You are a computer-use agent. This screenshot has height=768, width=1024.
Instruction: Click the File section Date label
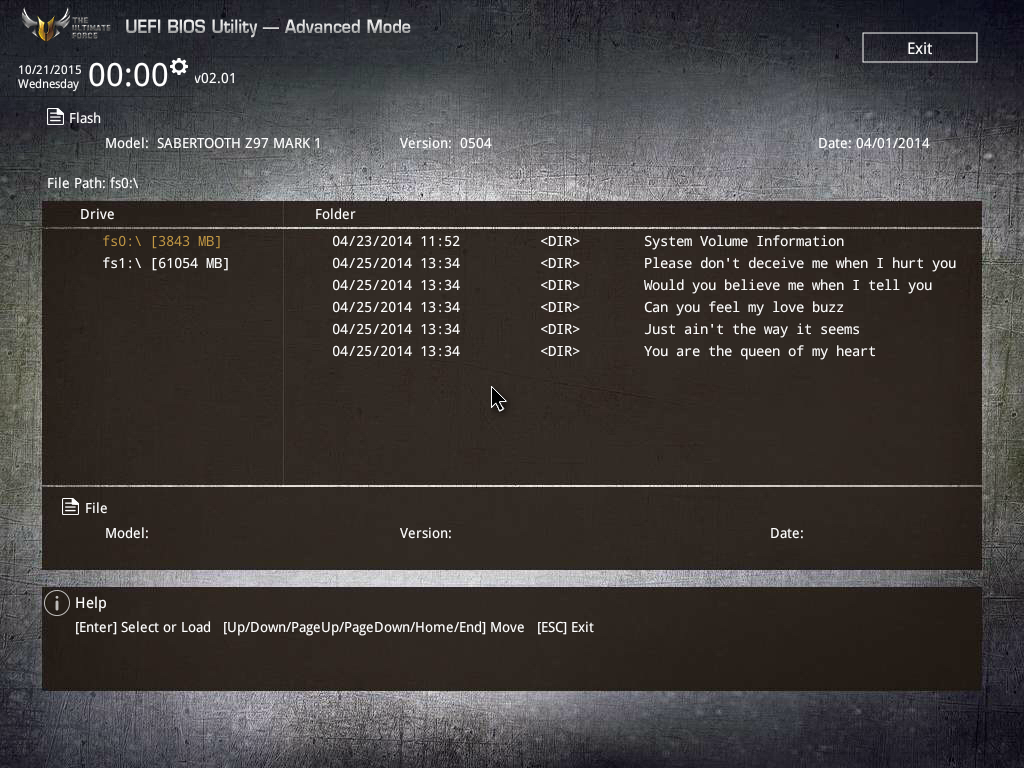pos(787,533)
